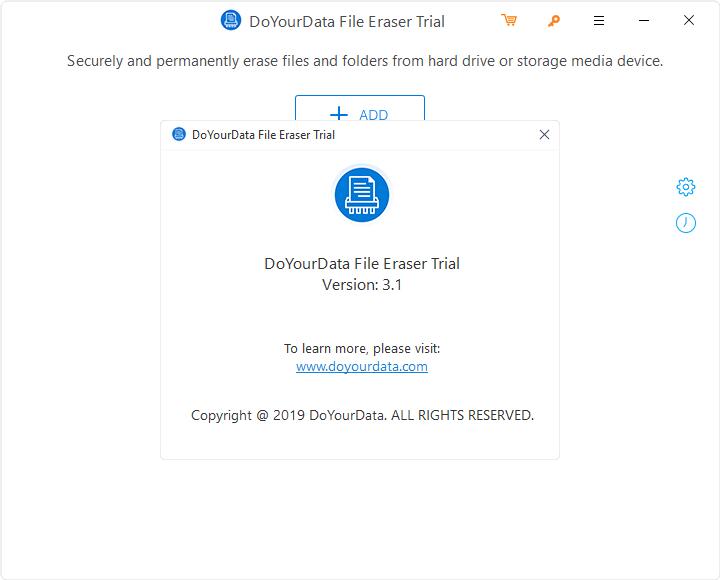The width and height of the screenshot is (720, 580).
Task: Click the large blue shredder logo in dialog
Action: click(362, 195)
